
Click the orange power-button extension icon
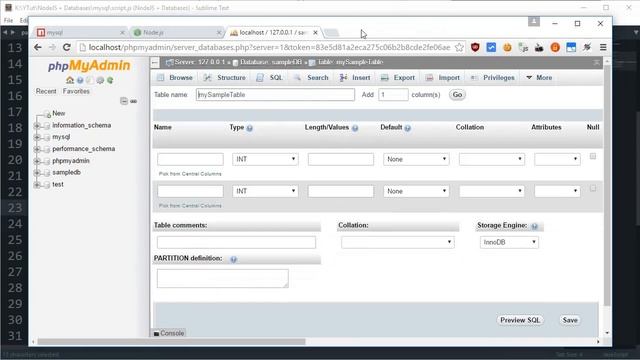507,47
